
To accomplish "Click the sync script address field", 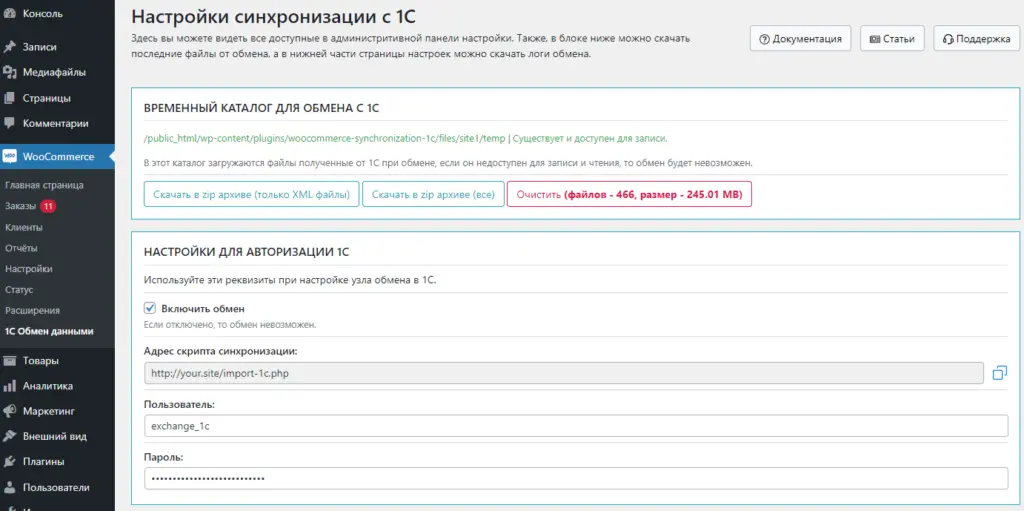I will [564, 373].
